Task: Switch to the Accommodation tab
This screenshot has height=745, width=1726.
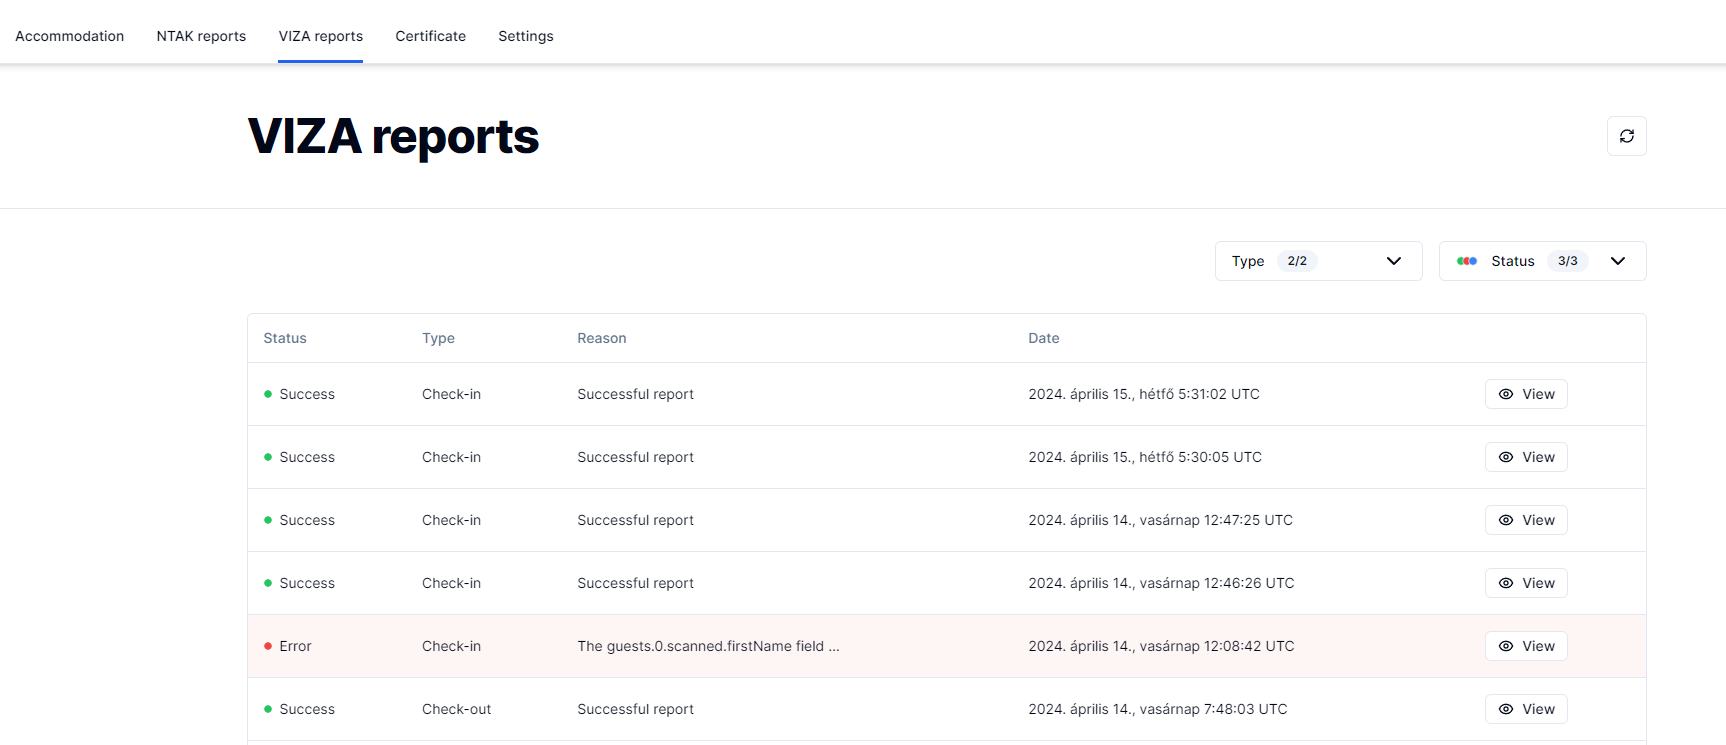Action: [70, 36]
